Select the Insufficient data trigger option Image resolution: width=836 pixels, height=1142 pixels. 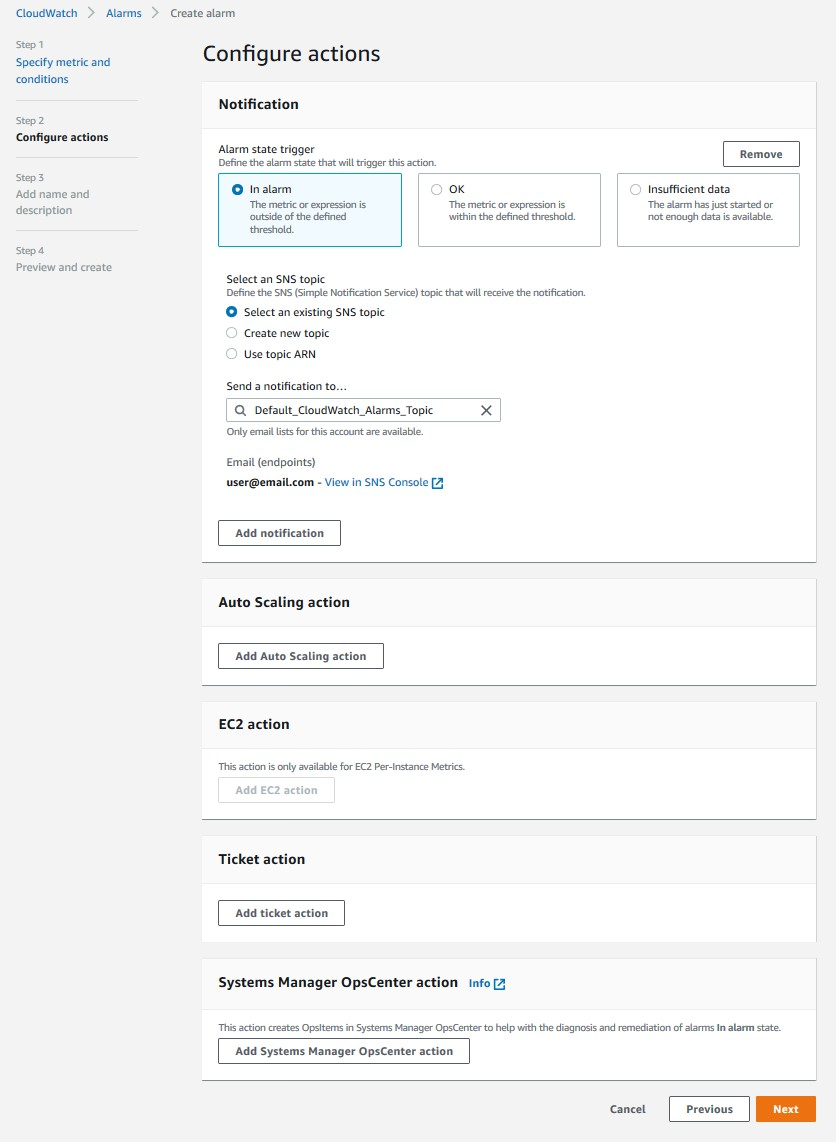tap(636, 189)
